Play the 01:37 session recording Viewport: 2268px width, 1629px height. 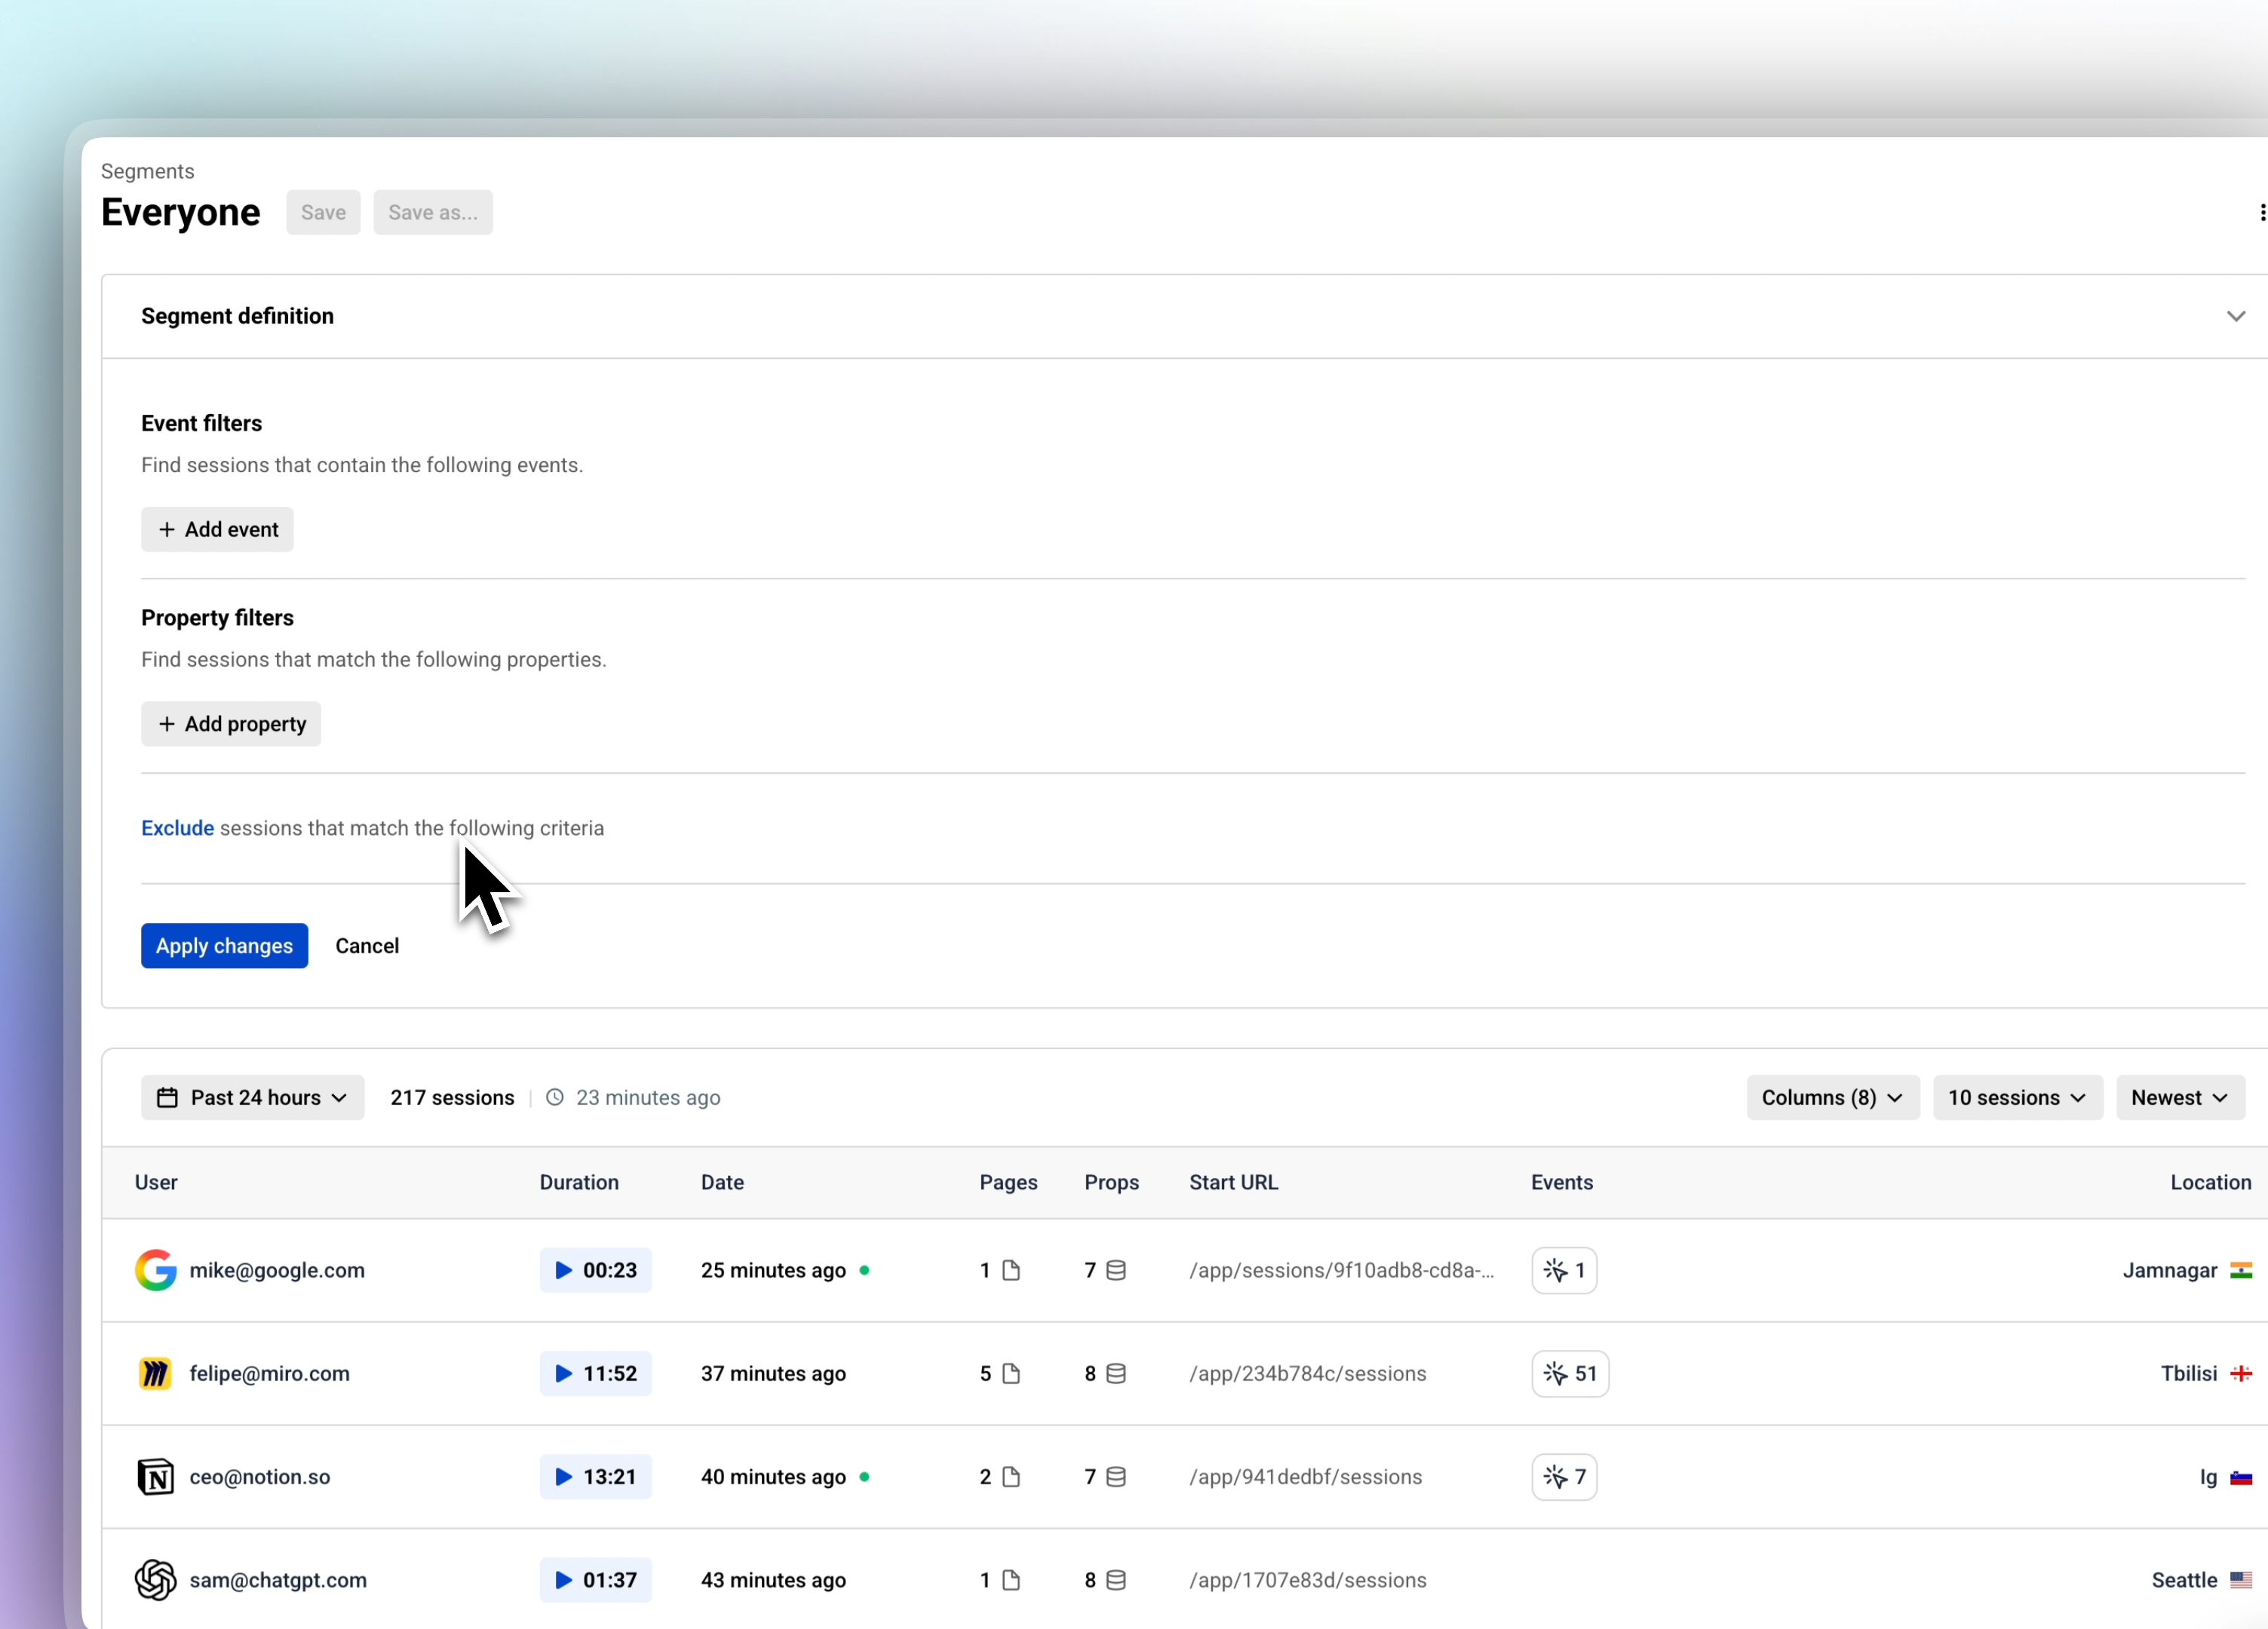[x=596, y=1580]
